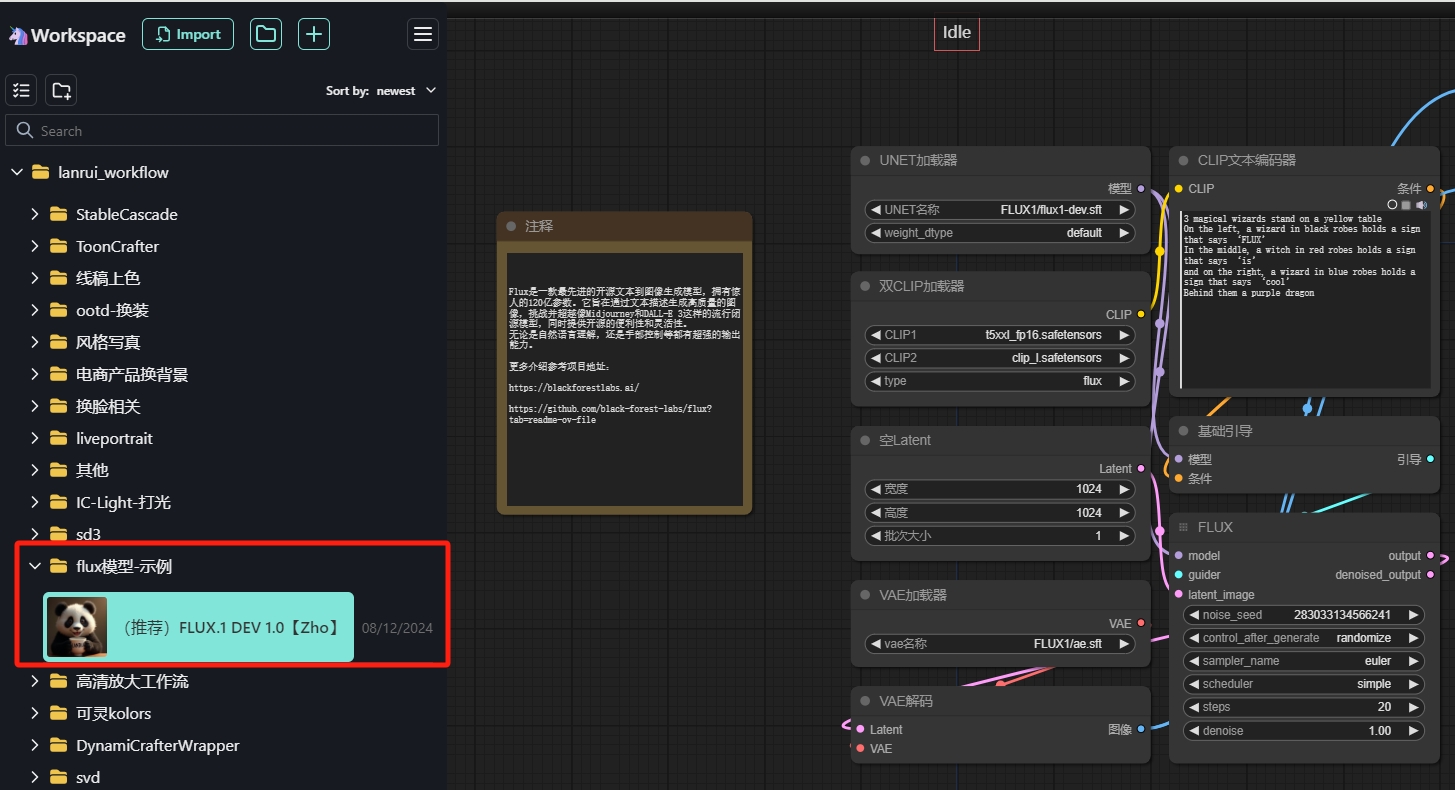Viewport: 1455px width, 790px height.
Task: Collapse the UNET加载器 node via title dot
Action: tap(865, 160)
